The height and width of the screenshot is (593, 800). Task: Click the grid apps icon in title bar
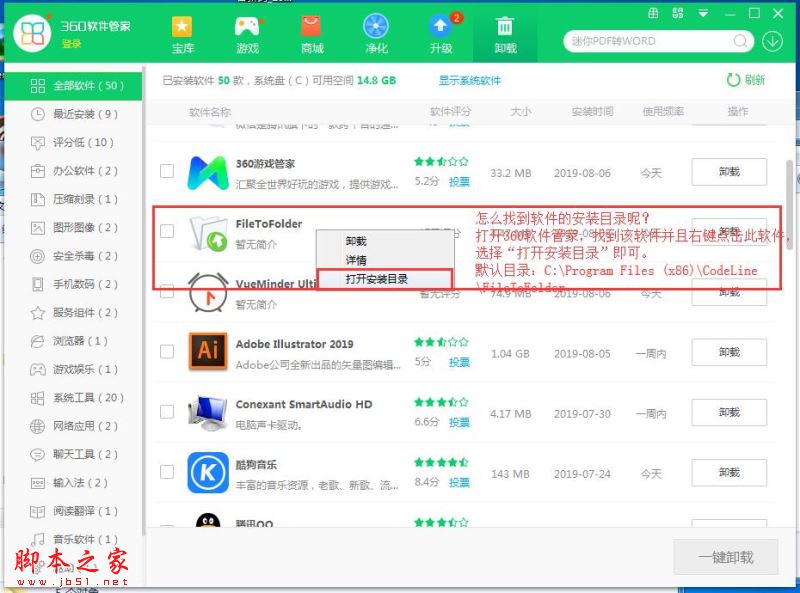pos(678,13)
